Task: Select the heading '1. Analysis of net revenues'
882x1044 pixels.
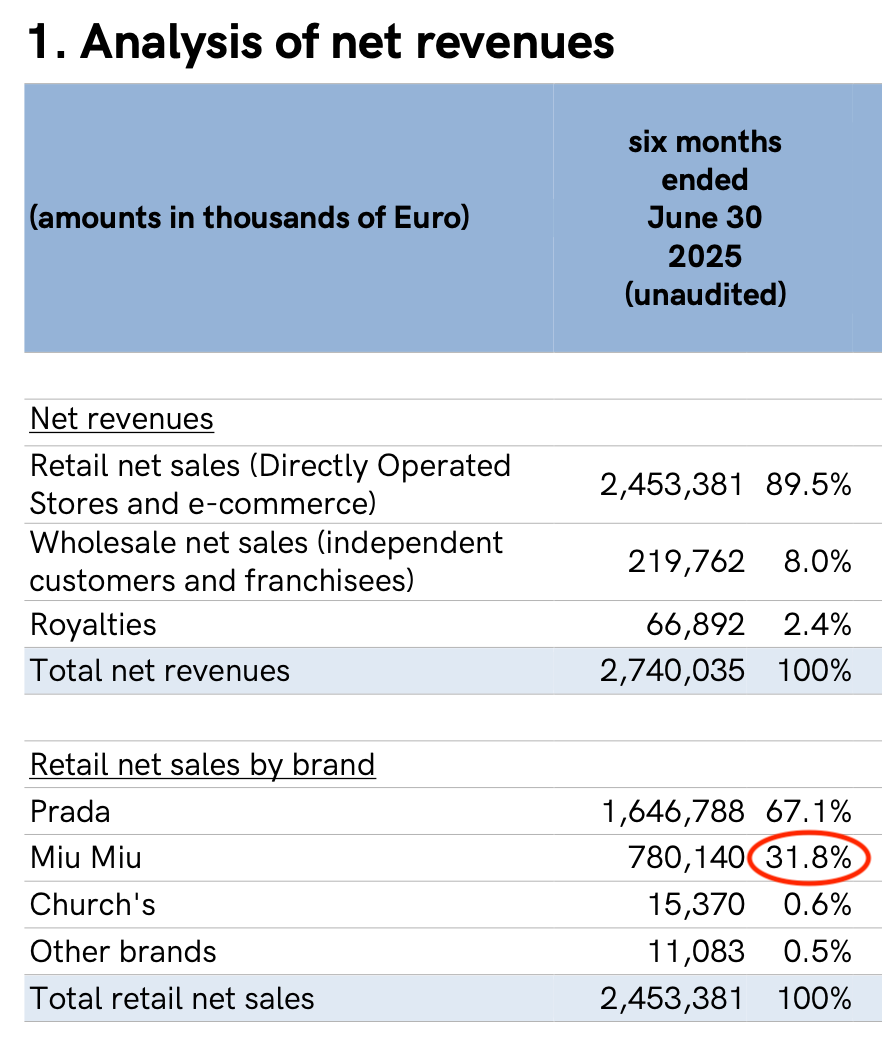Action: [321, 42]
